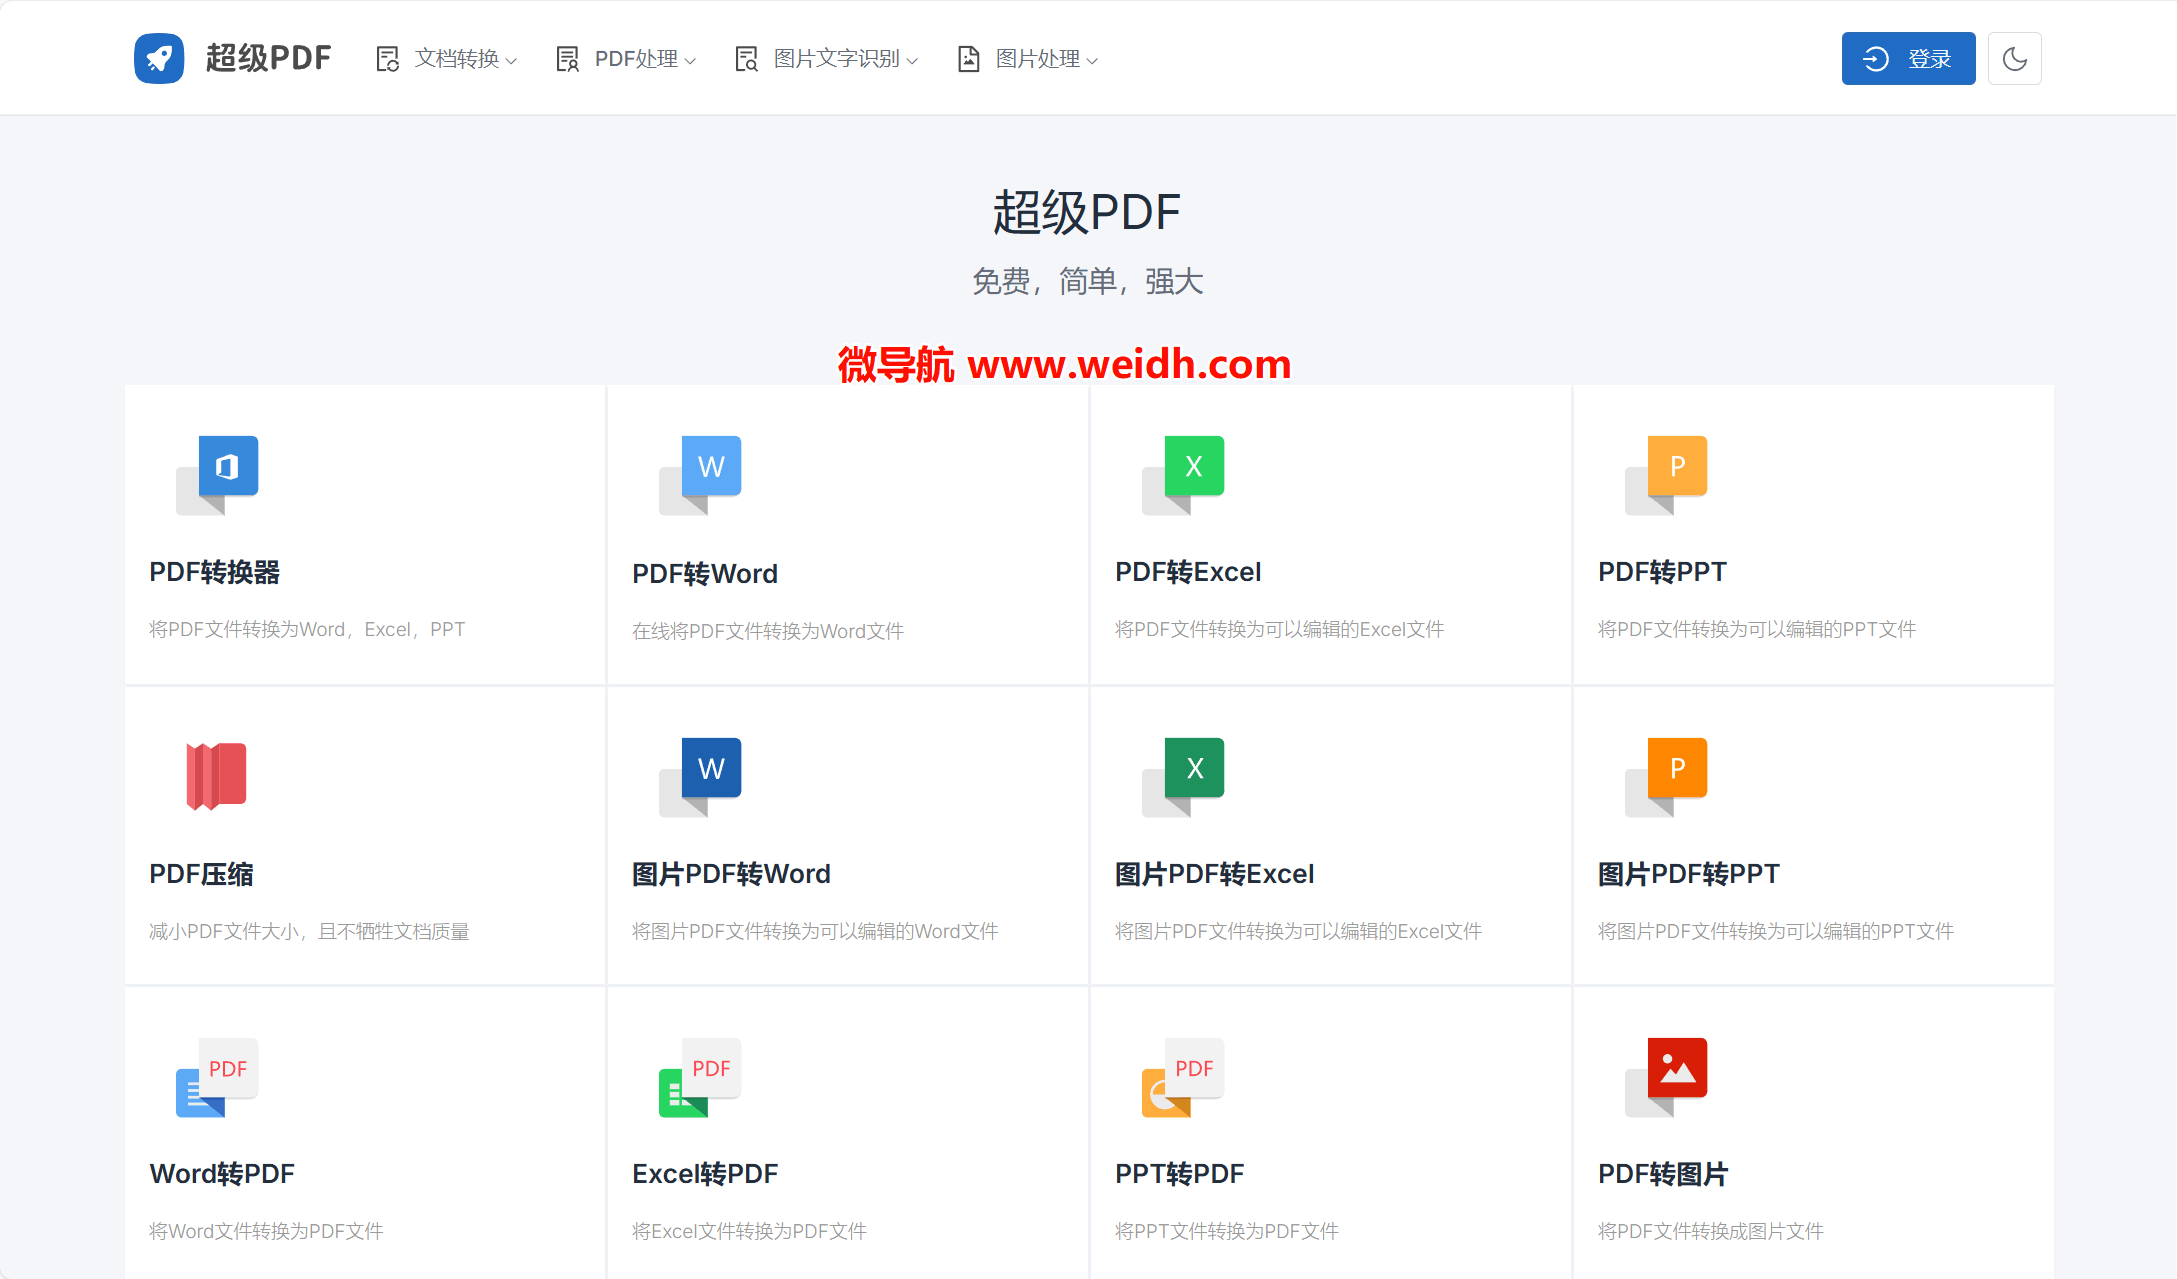2177x1279 pixels.
Task: Open the PDF转Excel tool title
Action: [1188, 572]
